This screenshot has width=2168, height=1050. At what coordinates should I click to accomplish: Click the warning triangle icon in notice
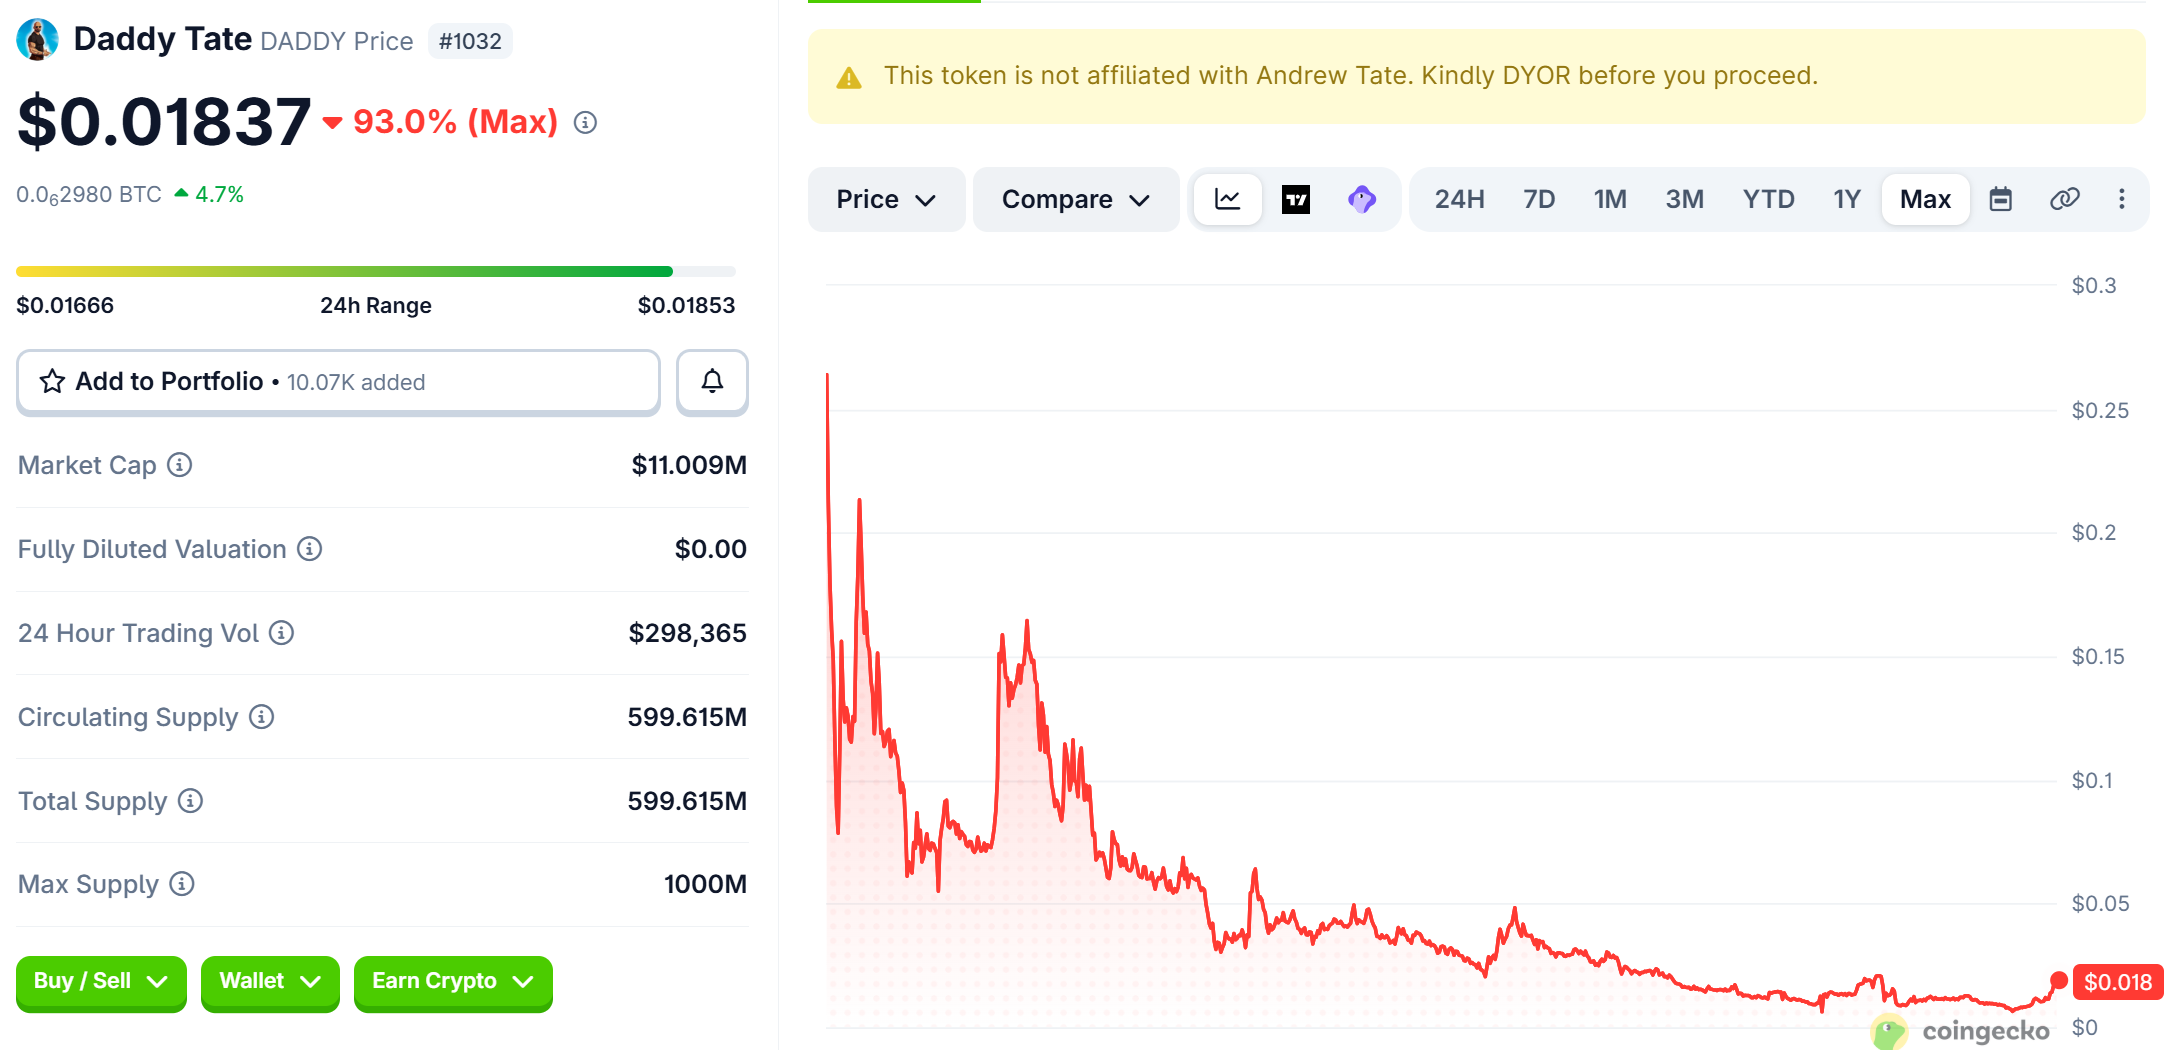coord(849,78)
